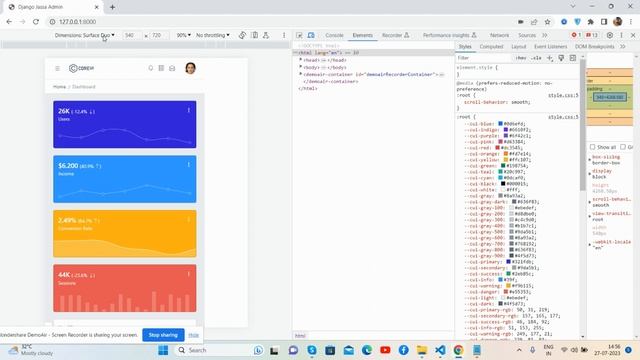Open options menu on the $6.200 Income card

coord(189,165)
